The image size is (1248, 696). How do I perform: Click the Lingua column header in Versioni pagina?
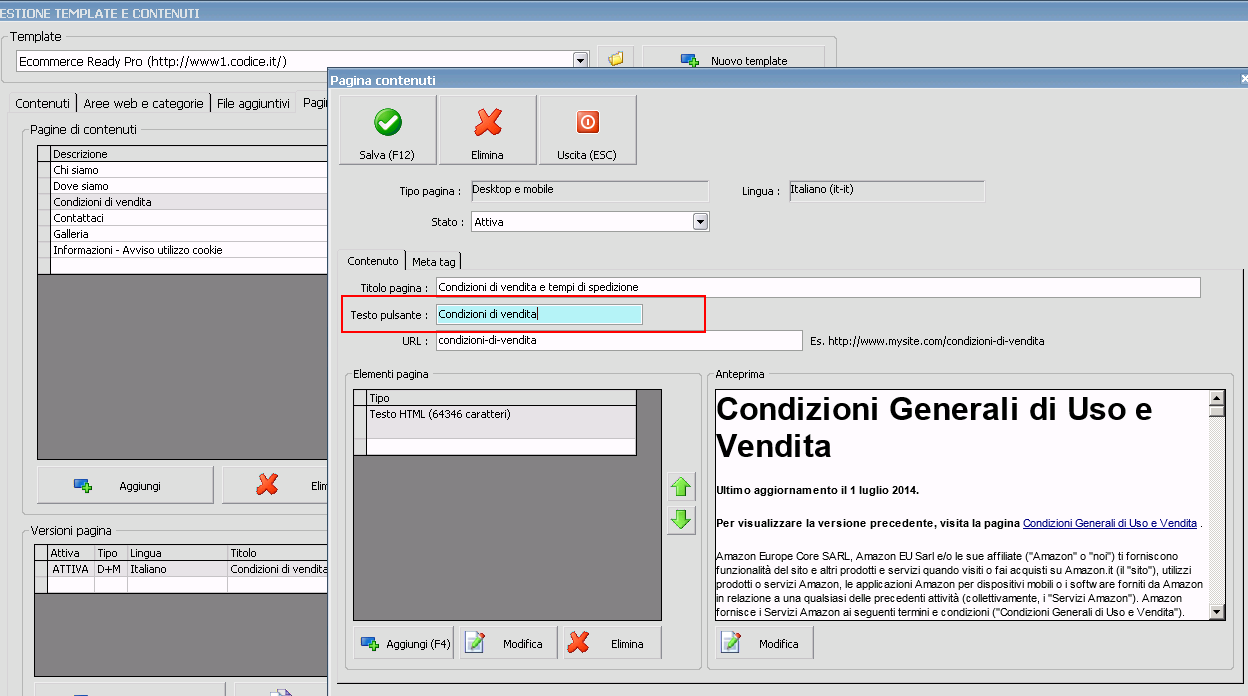pos(177,552)
